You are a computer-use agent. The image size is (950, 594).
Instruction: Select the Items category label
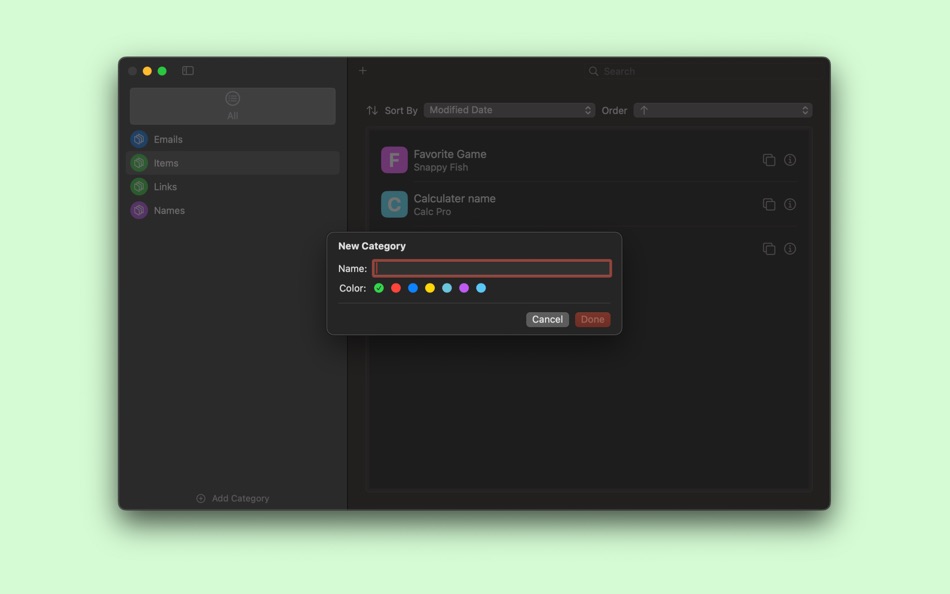click(x=166, y=163)
